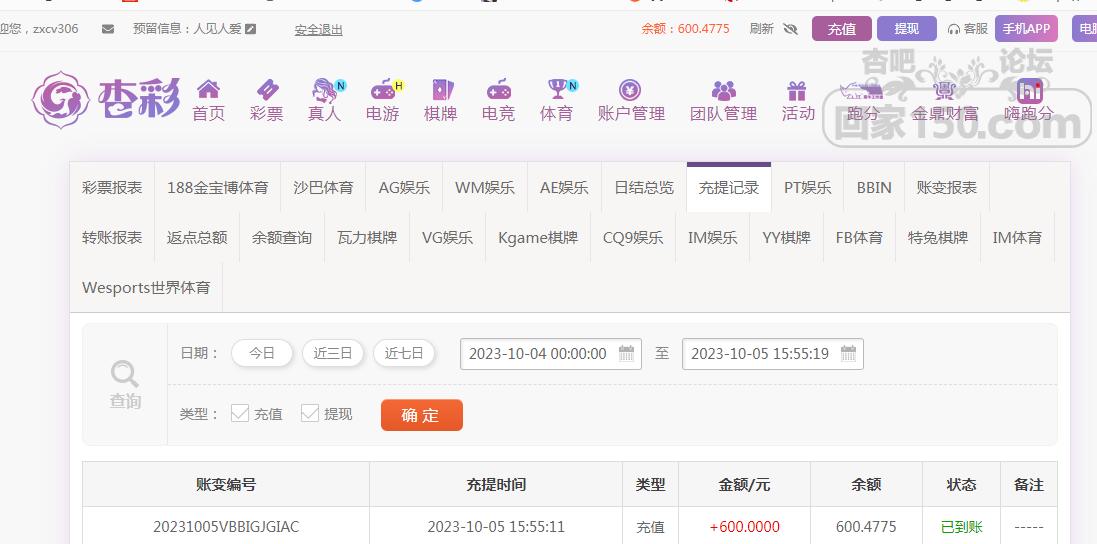This screenshot has height=544, width=1097.
Task: Toggle the 充值 type checkbox
Action: [240, 413]
